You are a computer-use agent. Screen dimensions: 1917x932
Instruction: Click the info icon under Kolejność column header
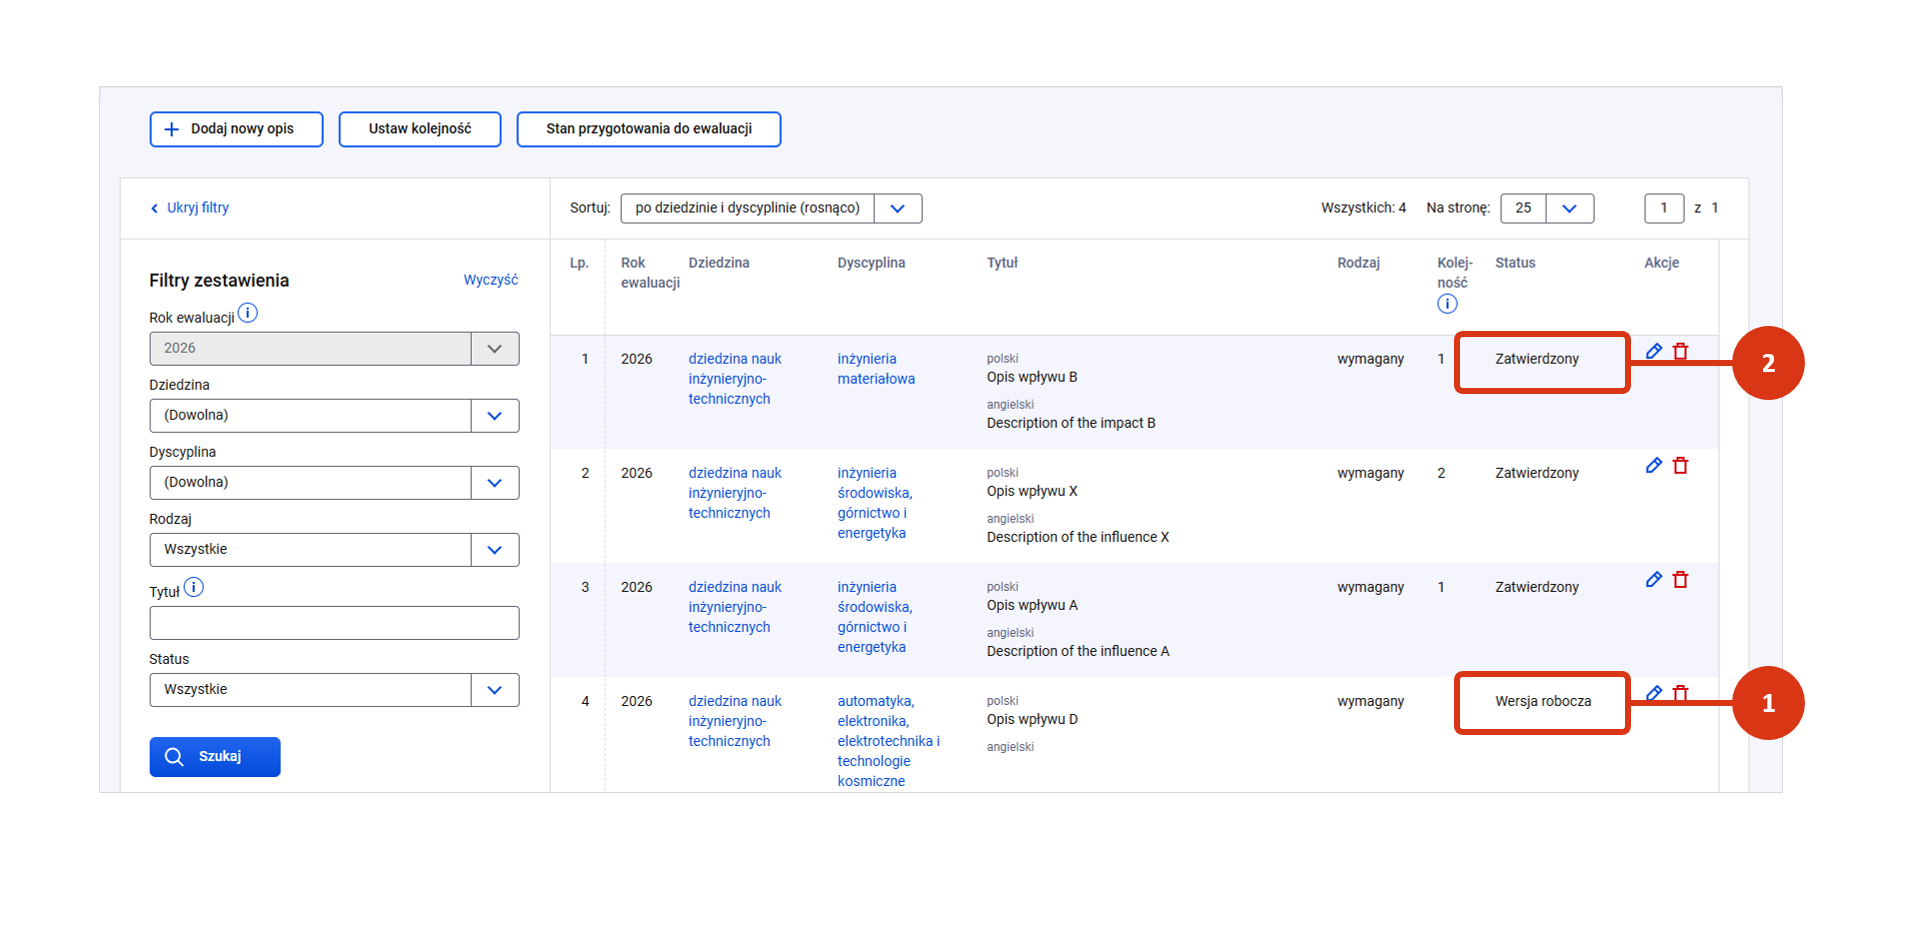1447,304
